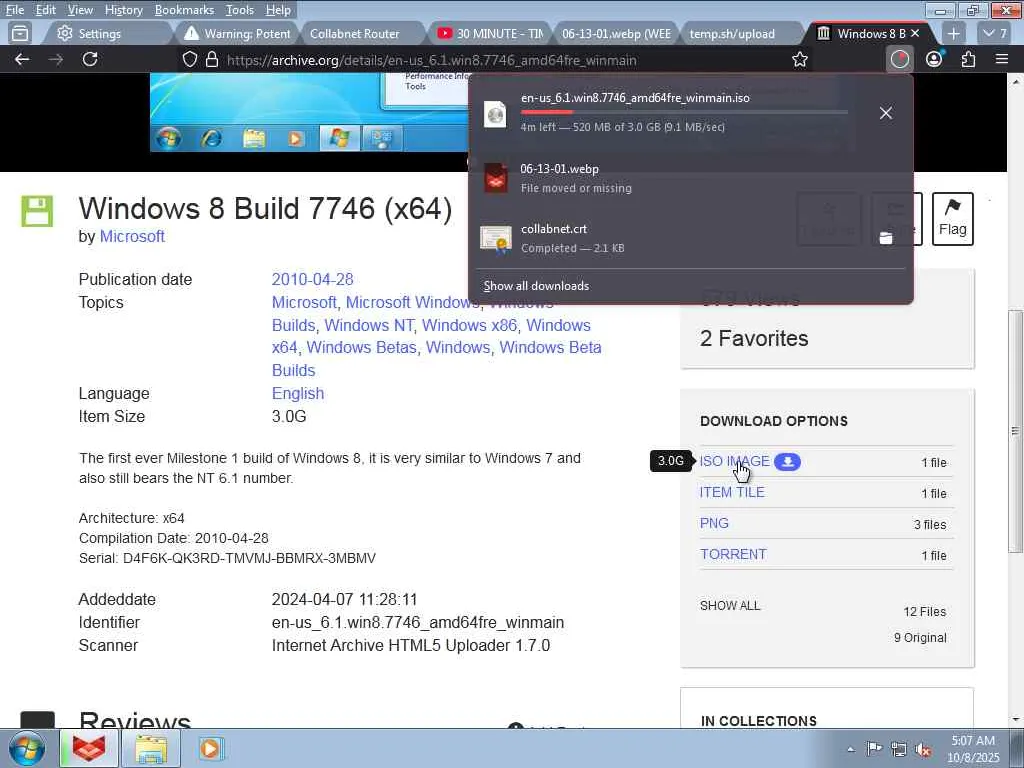Open the extensions puzzle icon
This screenshot has height=768, width=1024.
968,59
